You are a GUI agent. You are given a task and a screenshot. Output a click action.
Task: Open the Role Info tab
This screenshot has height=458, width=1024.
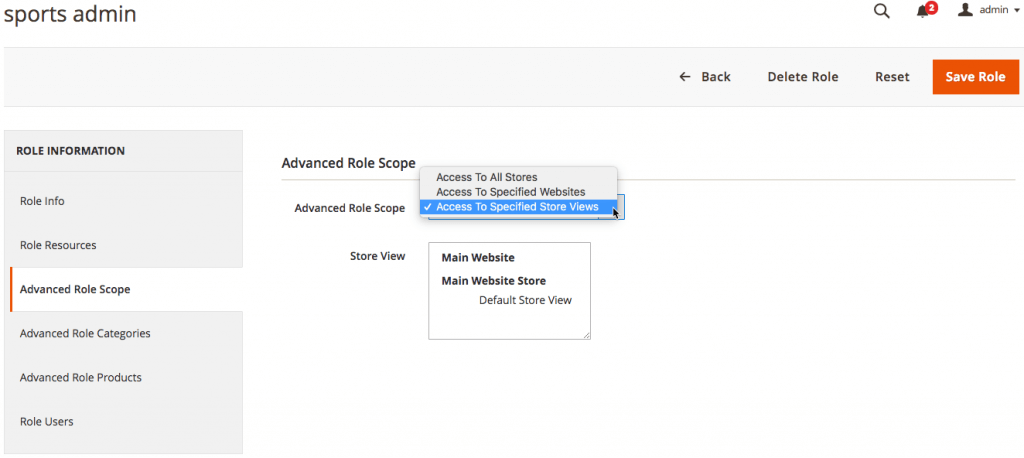42,201
